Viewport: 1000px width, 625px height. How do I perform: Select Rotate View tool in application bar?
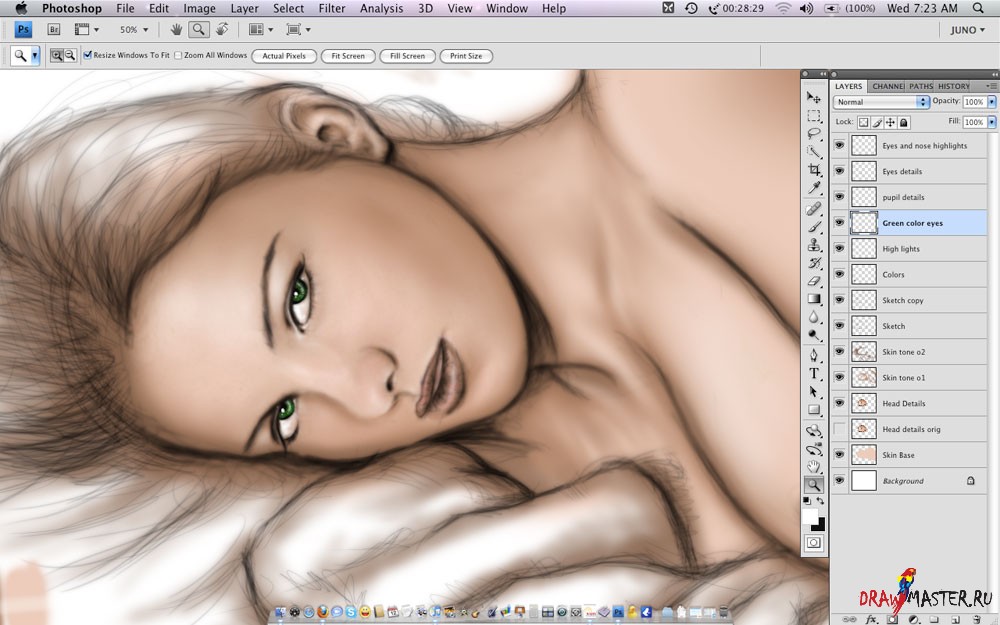[x=222, y=29]
